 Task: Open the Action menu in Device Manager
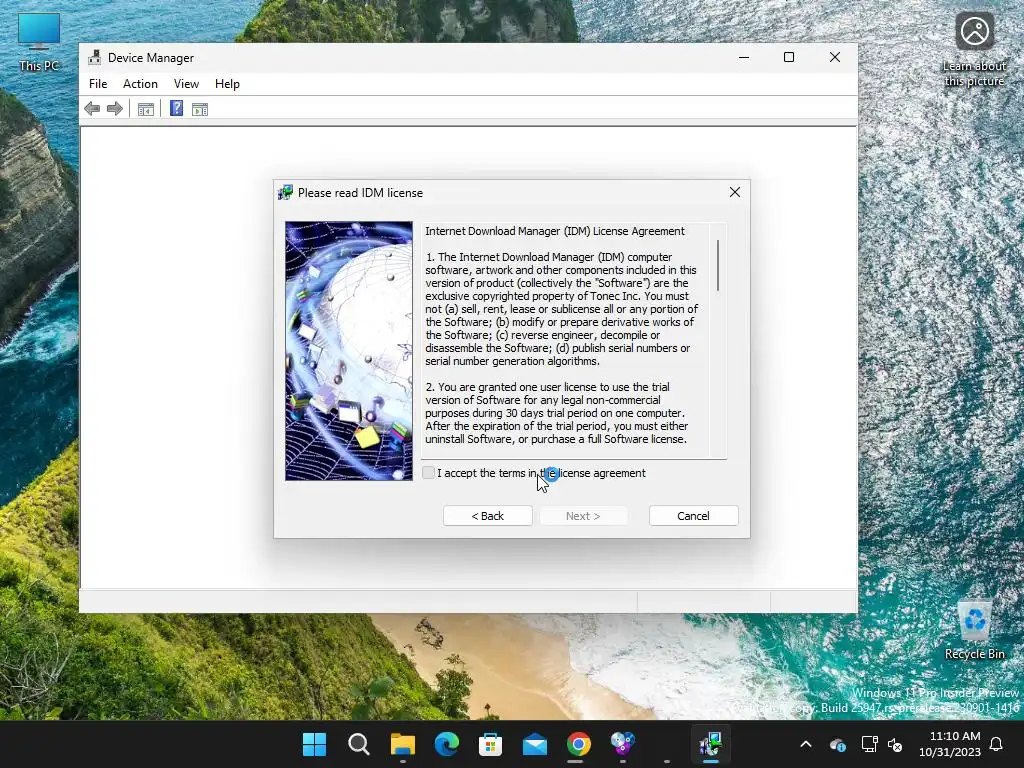point(140,84)
